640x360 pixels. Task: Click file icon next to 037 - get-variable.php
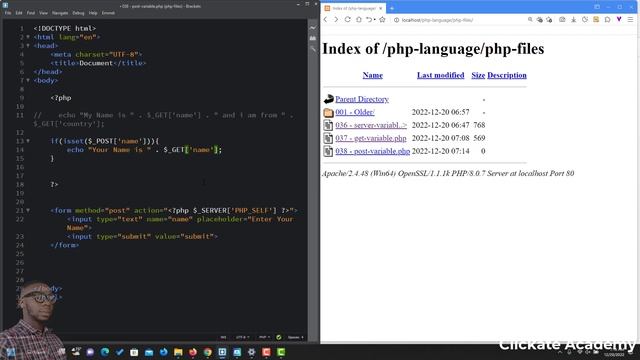[x=328, y=138]
